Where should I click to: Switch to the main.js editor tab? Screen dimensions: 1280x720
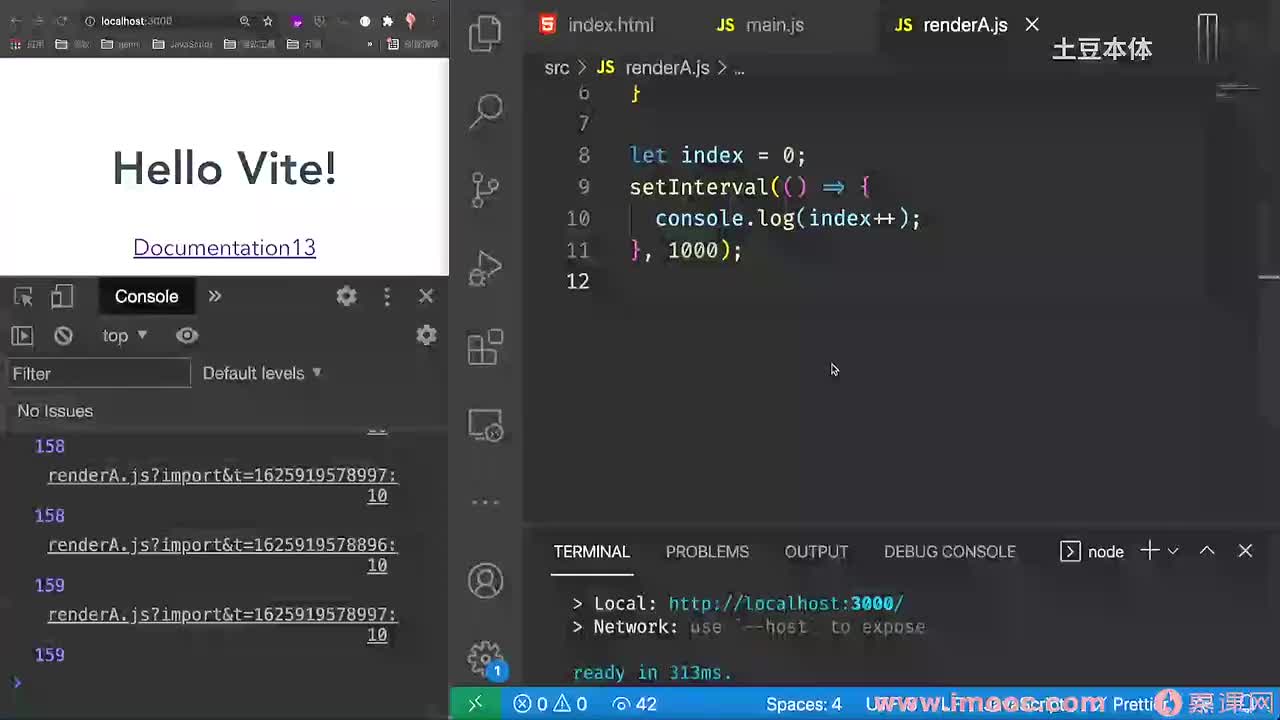761,25
